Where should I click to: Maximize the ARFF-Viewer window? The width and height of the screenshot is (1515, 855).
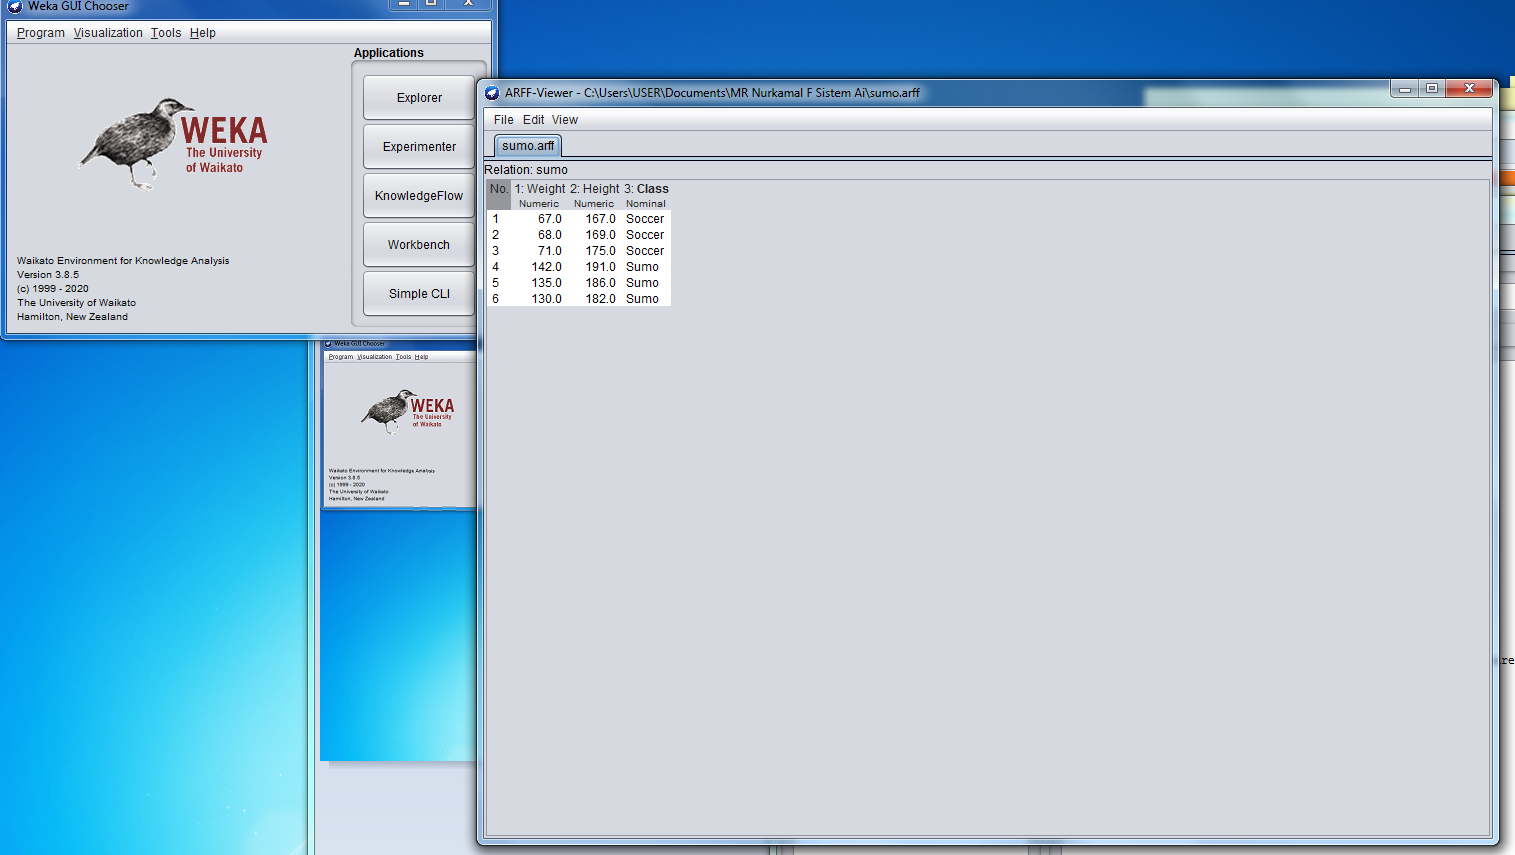1432,88
